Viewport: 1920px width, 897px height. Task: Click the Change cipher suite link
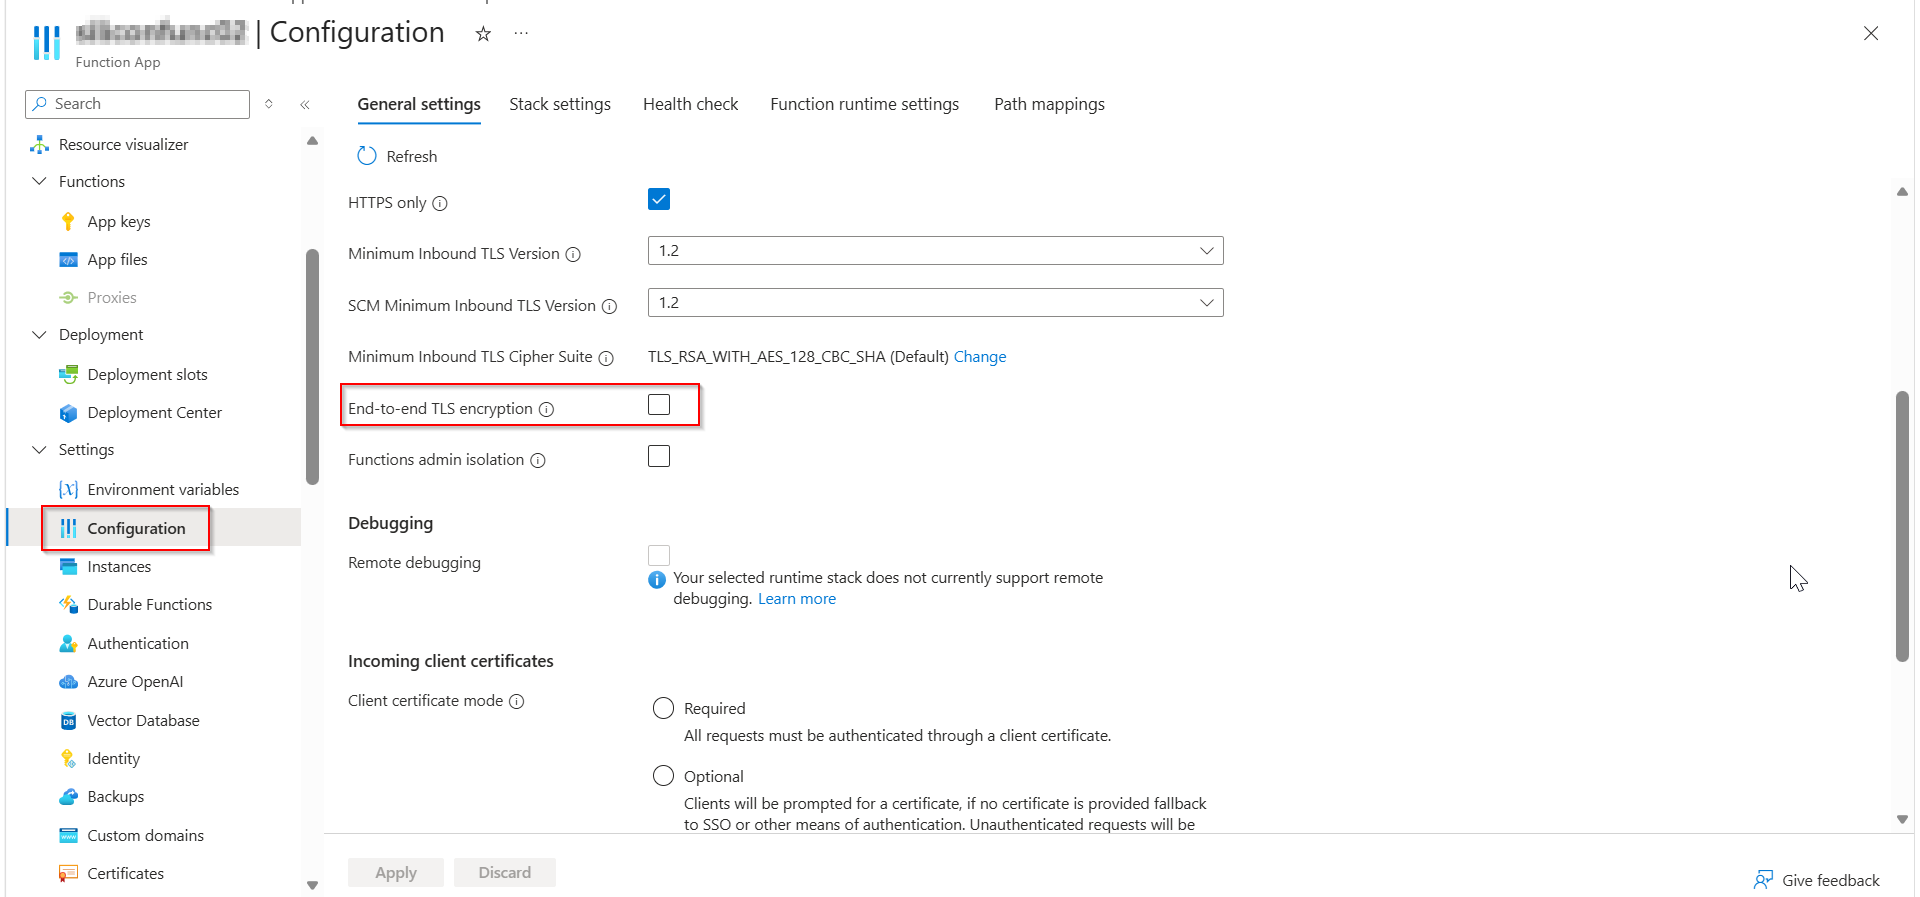click(980, 357)
